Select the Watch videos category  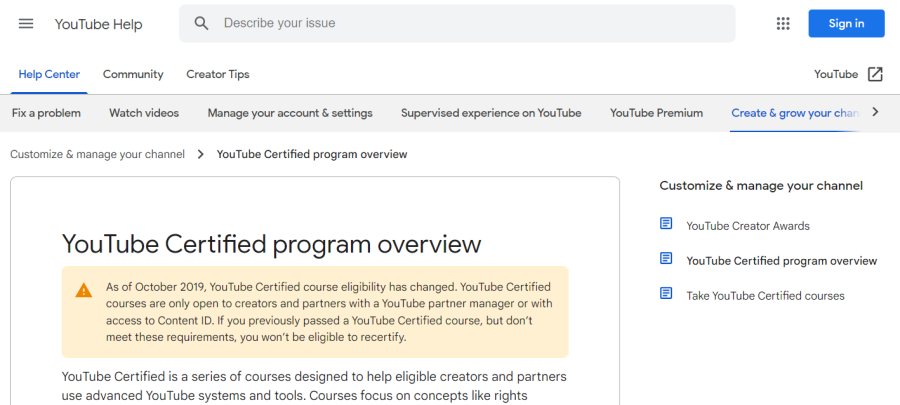click(x=144, y=113)
